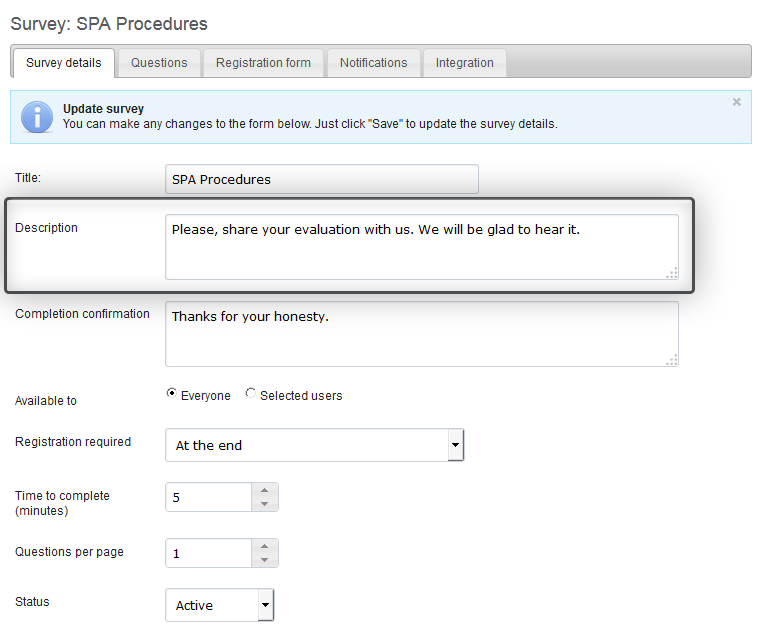Click inside the Description text area
Viewport: 760px width, 640px height.
point(422,247)
